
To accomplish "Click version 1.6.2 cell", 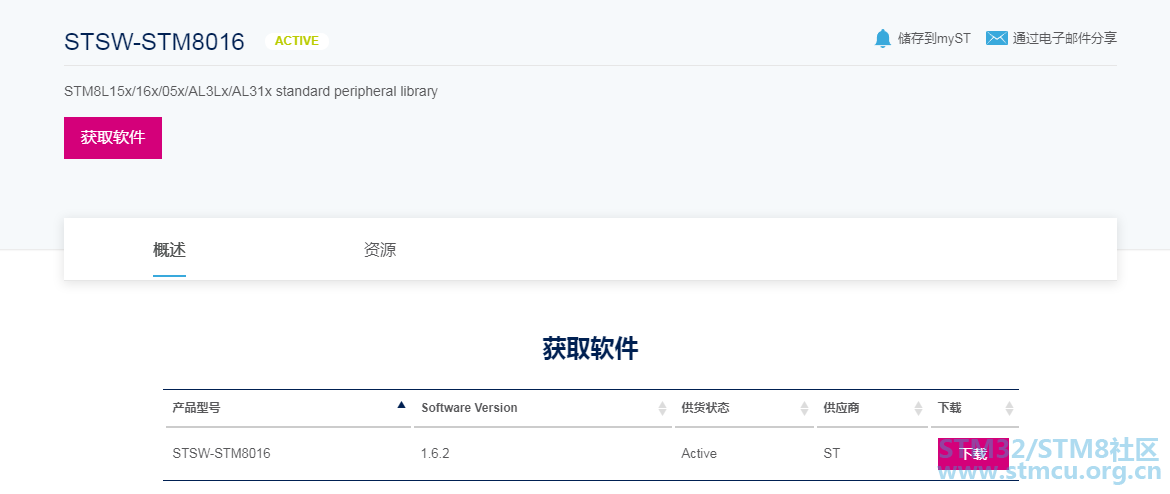I will 435,453.
